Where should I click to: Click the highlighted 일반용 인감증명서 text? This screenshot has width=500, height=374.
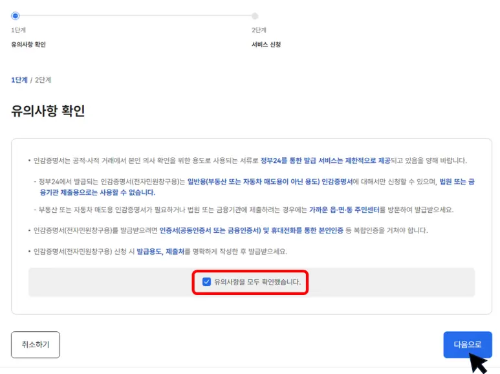tap(270, 182)
